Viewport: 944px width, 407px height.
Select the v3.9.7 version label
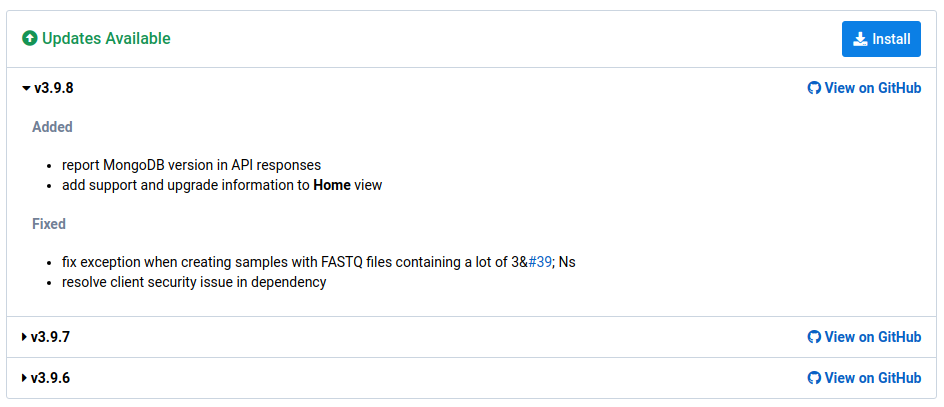click(x=51, y=337)
